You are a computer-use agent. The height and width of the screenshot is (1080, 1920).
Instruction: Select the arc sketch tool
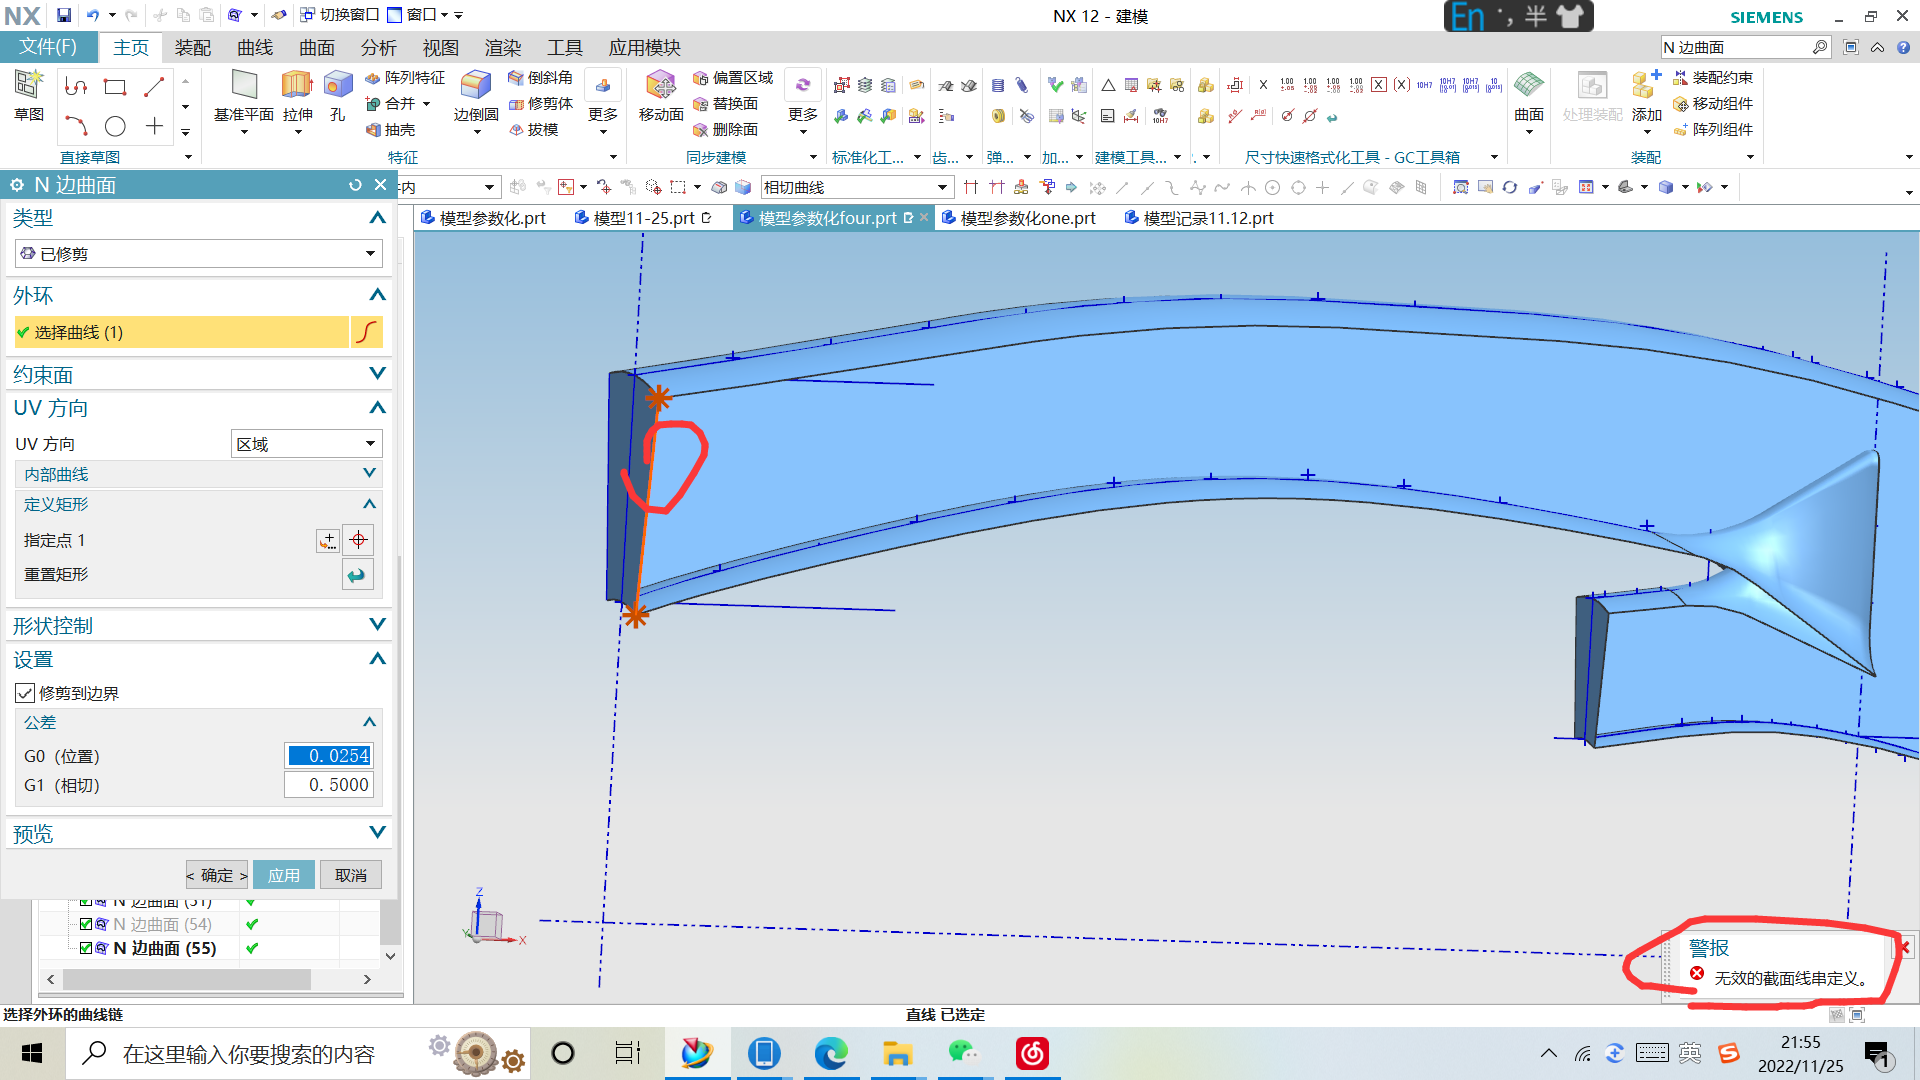pos(76,126)
